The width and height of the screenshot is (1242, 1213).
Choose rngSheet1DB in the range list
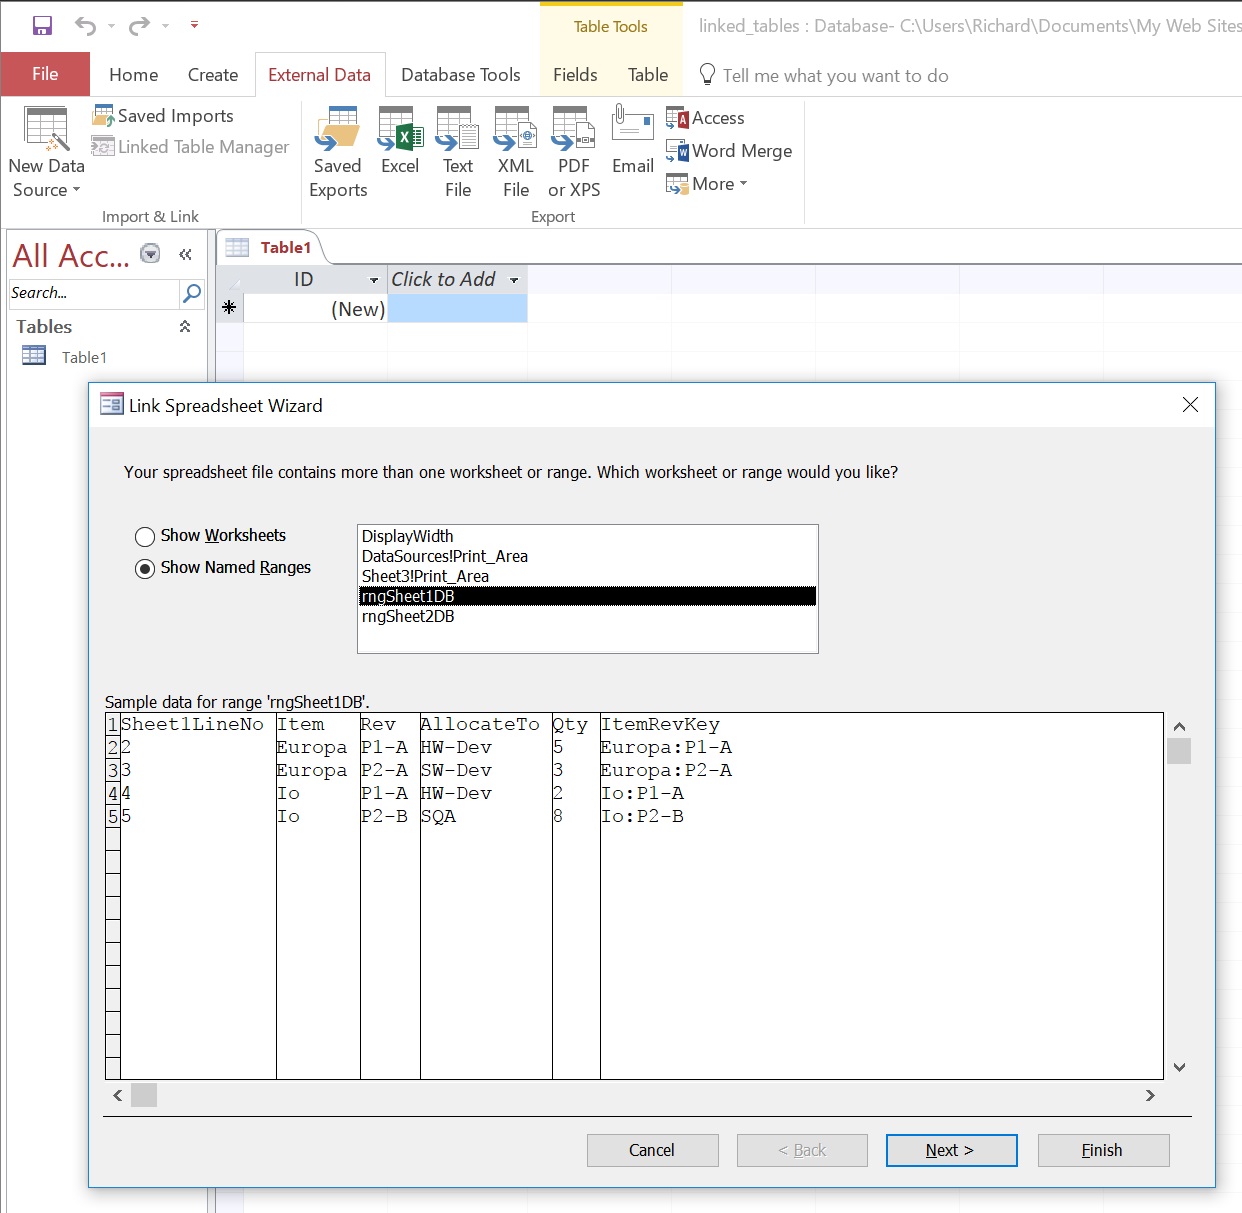click(588, 597)
